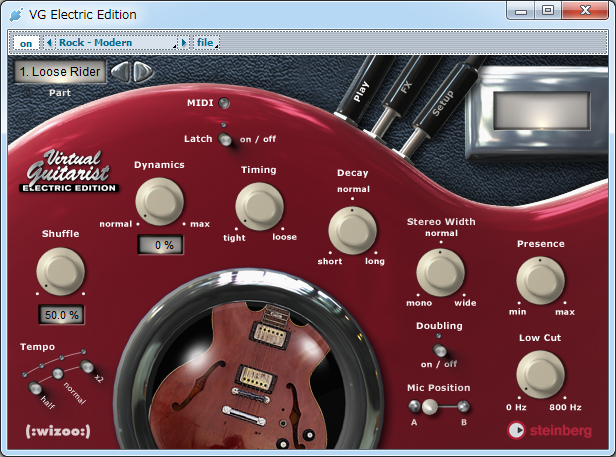Image resolution: width=616 pixels, height=457 pixels.
Task: Click the steinberg logo
Action: [549, 430]
